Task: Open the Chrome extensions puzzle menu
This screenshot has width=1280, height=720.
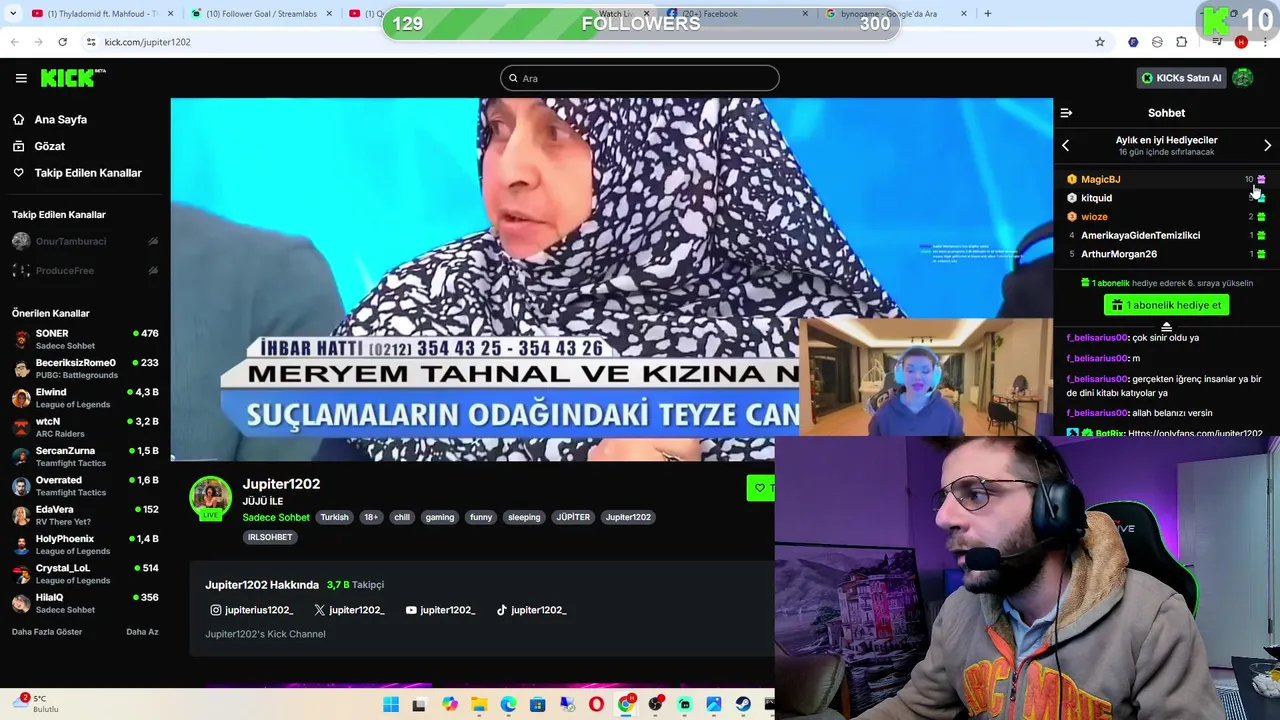Action: (1181, 42)
